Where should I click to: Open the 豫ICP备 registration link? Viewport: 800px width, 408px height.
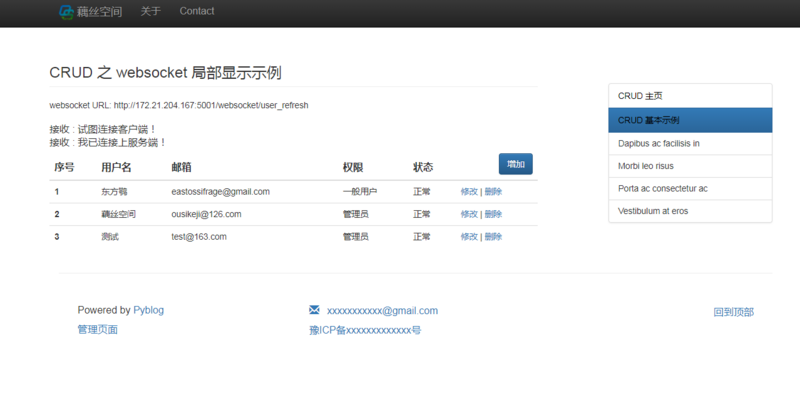pyautogui.click(x=365, y=330)
